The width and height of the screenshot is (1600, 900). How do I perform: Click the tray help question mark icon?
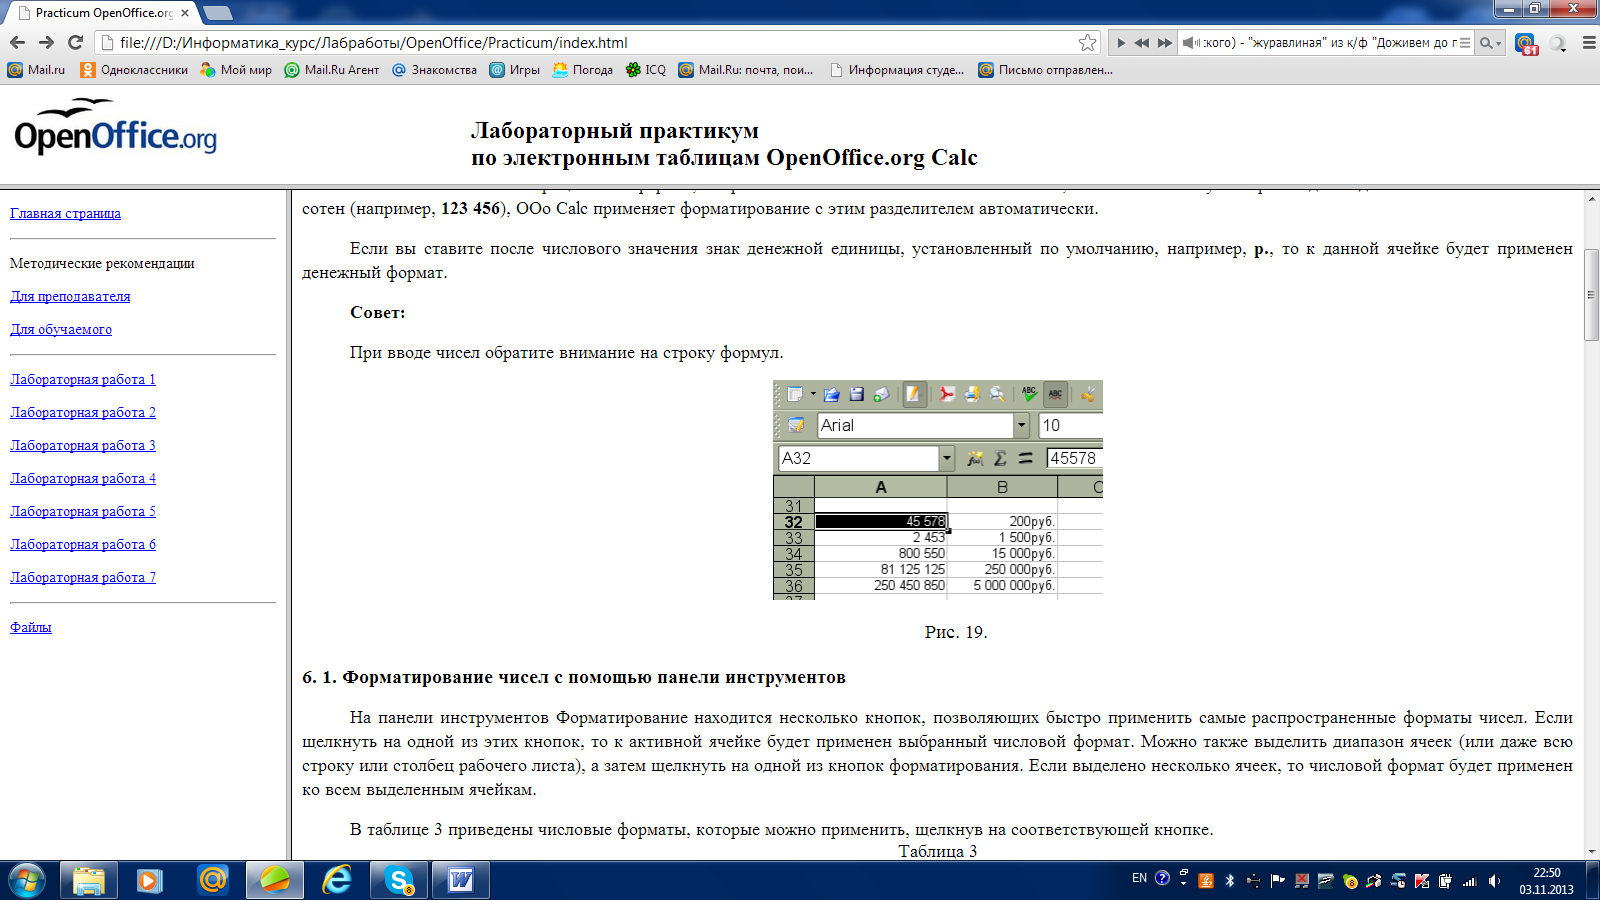pyautogui.click(x=1162, y=878)
